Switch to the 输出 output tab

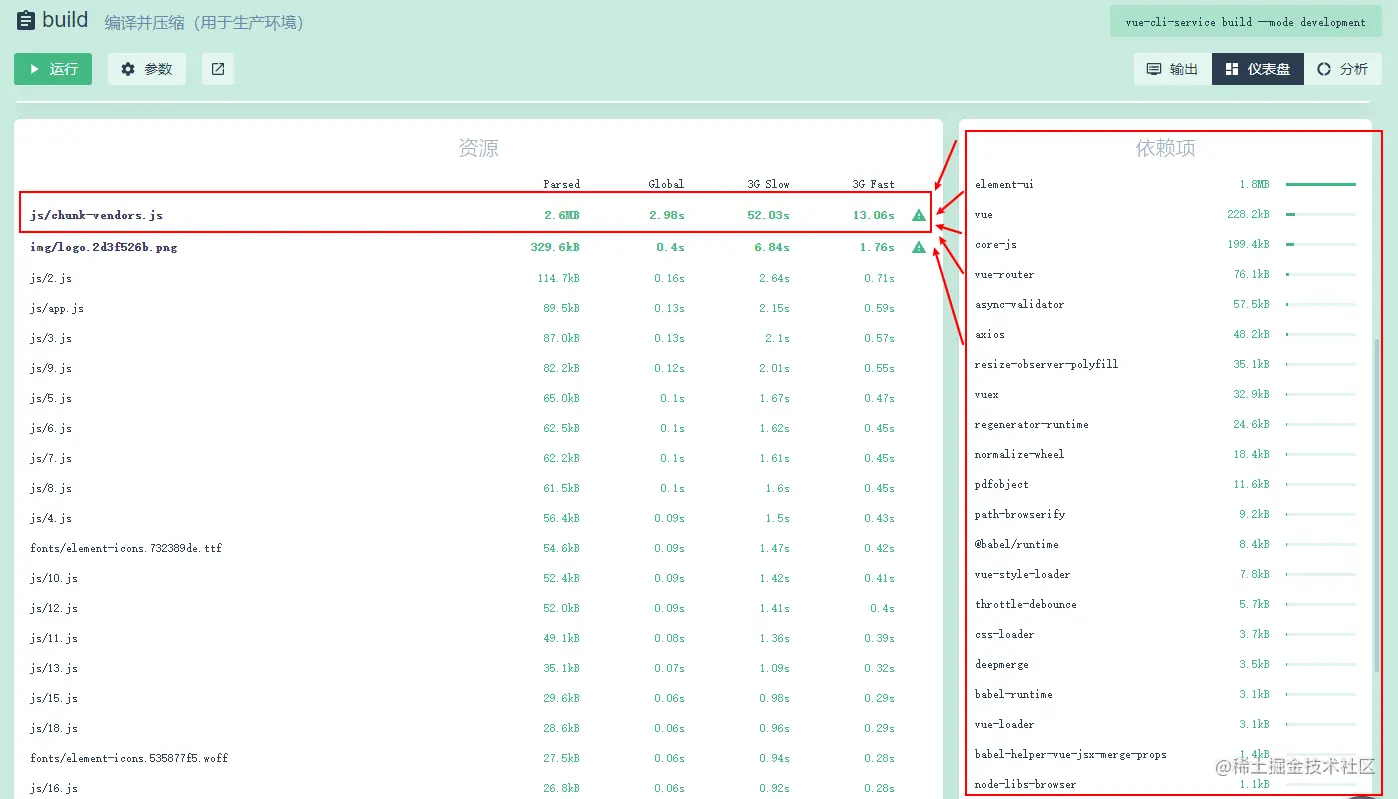[1172, 69]
